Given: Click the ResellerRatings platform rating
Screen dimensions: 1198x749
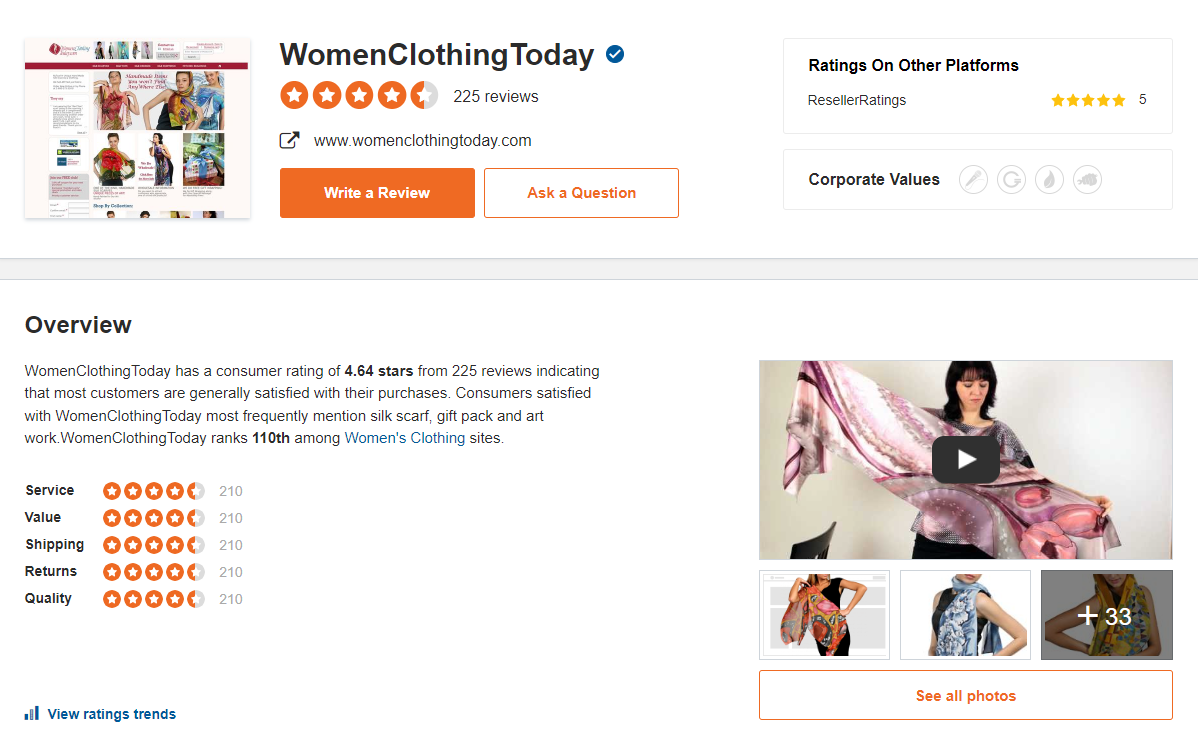Looking at the screenshot, I should 857,100.
